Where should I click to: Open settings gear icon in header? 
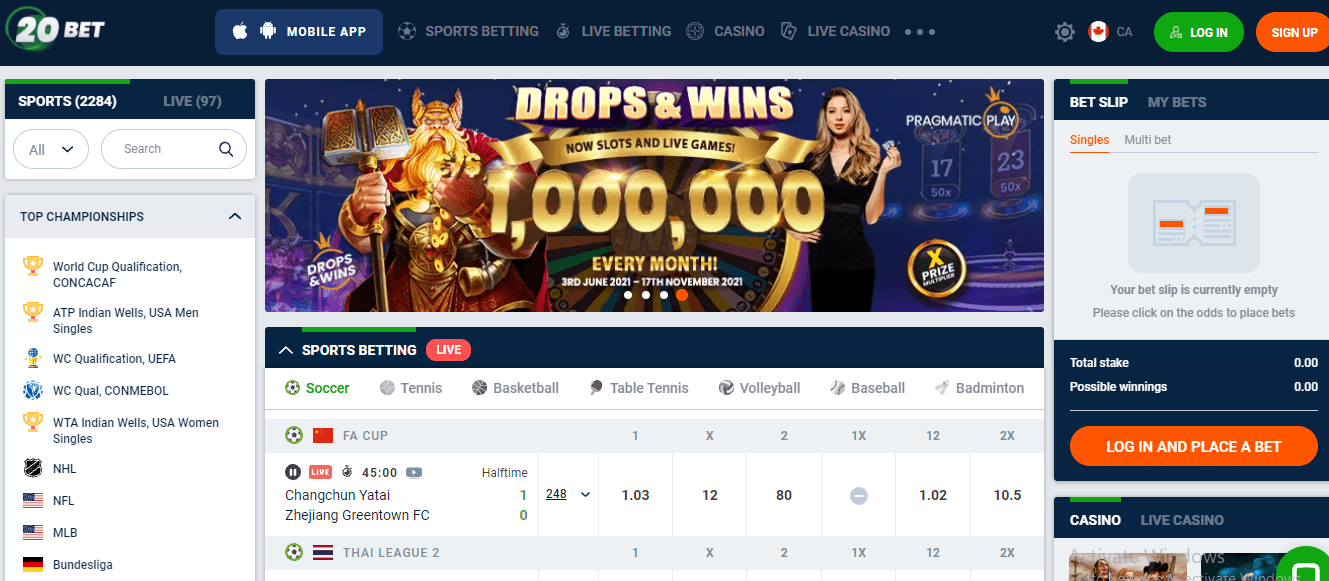click(1065, 32)
